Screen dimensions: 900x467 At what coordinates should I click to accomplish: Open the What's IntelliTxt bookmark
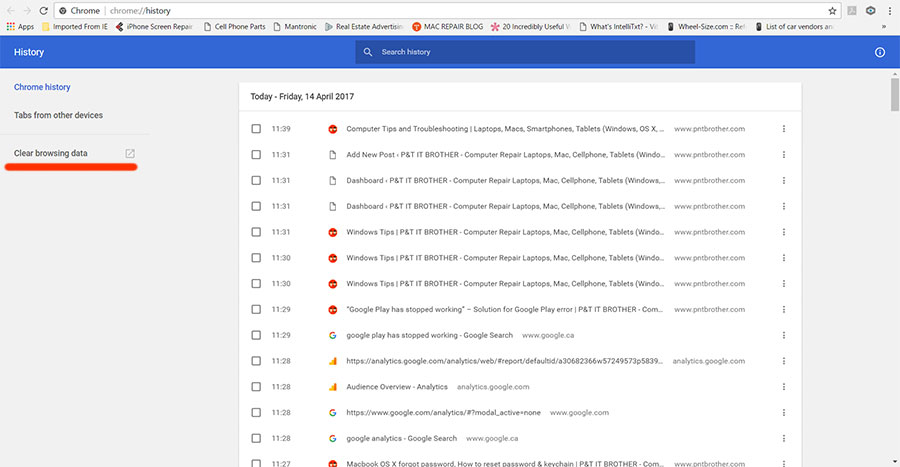pos(619,26)
